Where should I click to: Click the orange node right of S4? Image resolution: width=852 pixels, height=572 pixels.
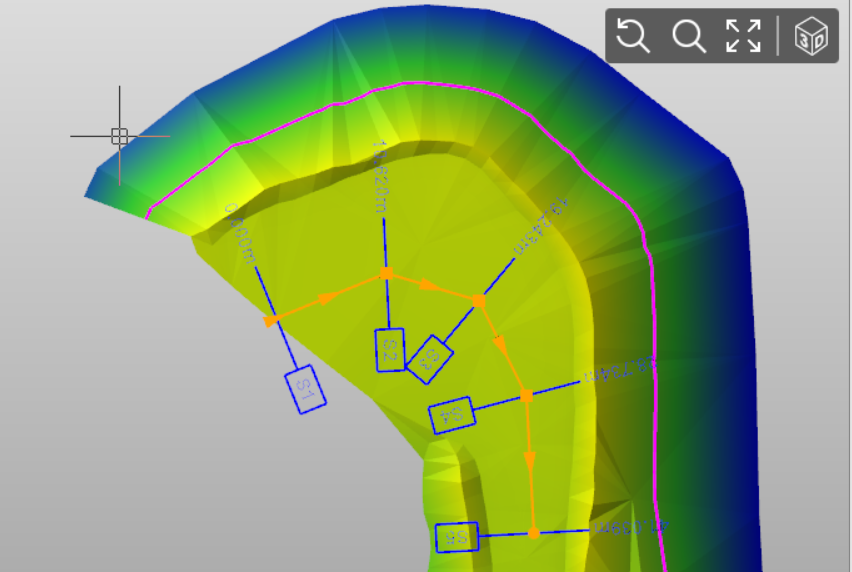(x=527, y=396)
